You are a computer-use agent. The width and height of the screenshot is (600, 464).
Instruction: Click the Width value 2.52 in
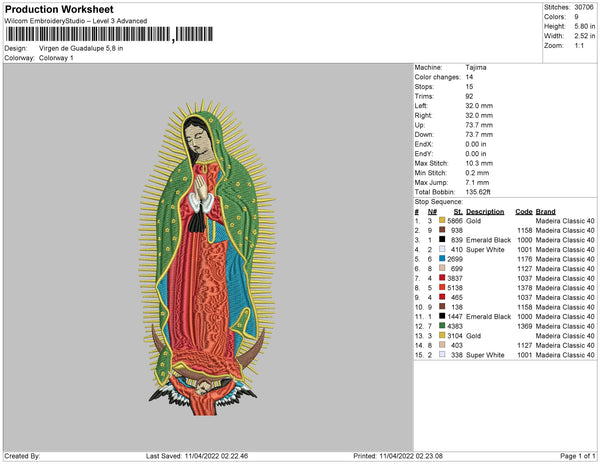click(585, 36)
